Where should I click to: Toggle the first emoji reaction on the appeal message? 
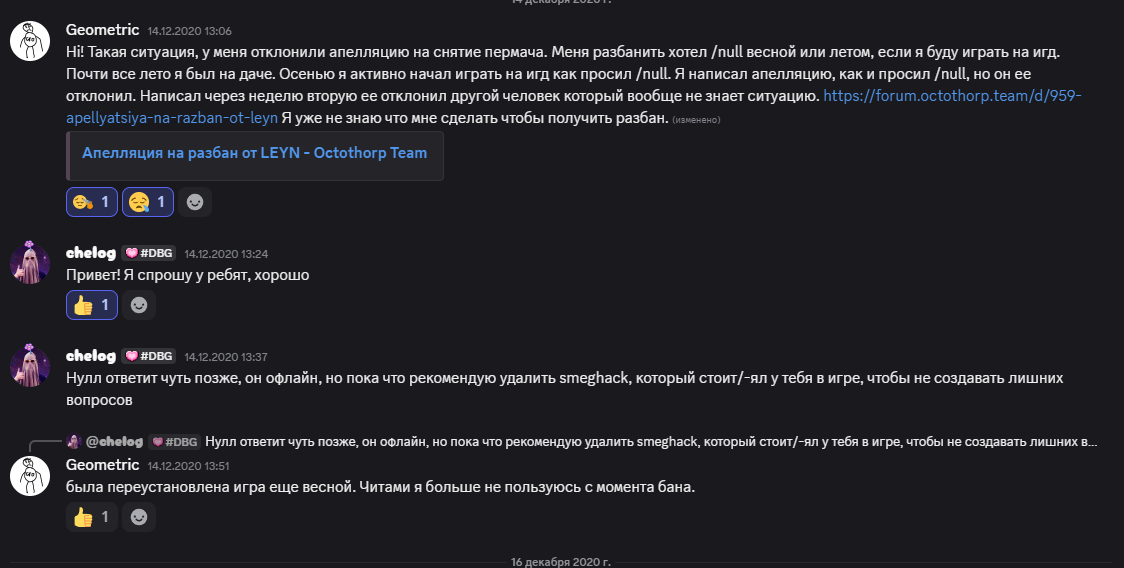(92, 202)
